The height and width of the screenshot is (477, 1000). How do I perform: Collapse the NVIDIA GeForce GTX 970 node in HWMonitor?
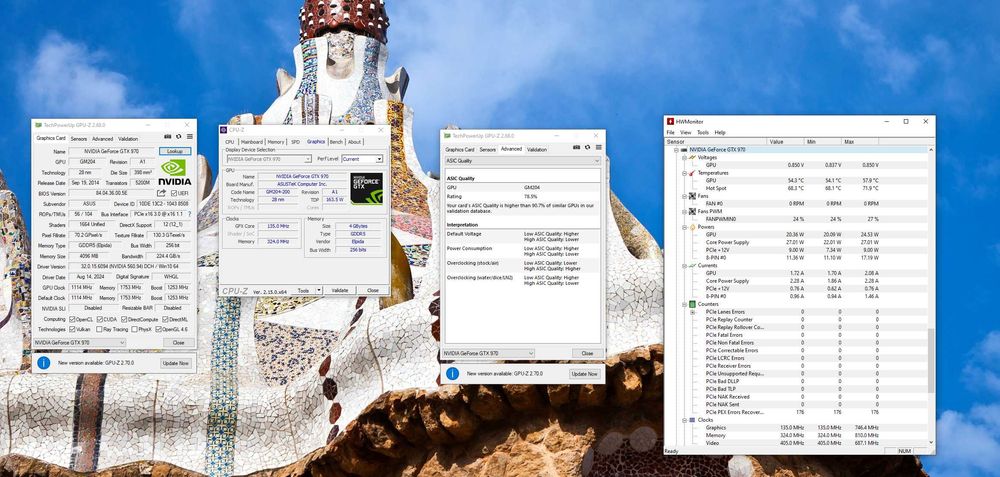coord(676,149)
